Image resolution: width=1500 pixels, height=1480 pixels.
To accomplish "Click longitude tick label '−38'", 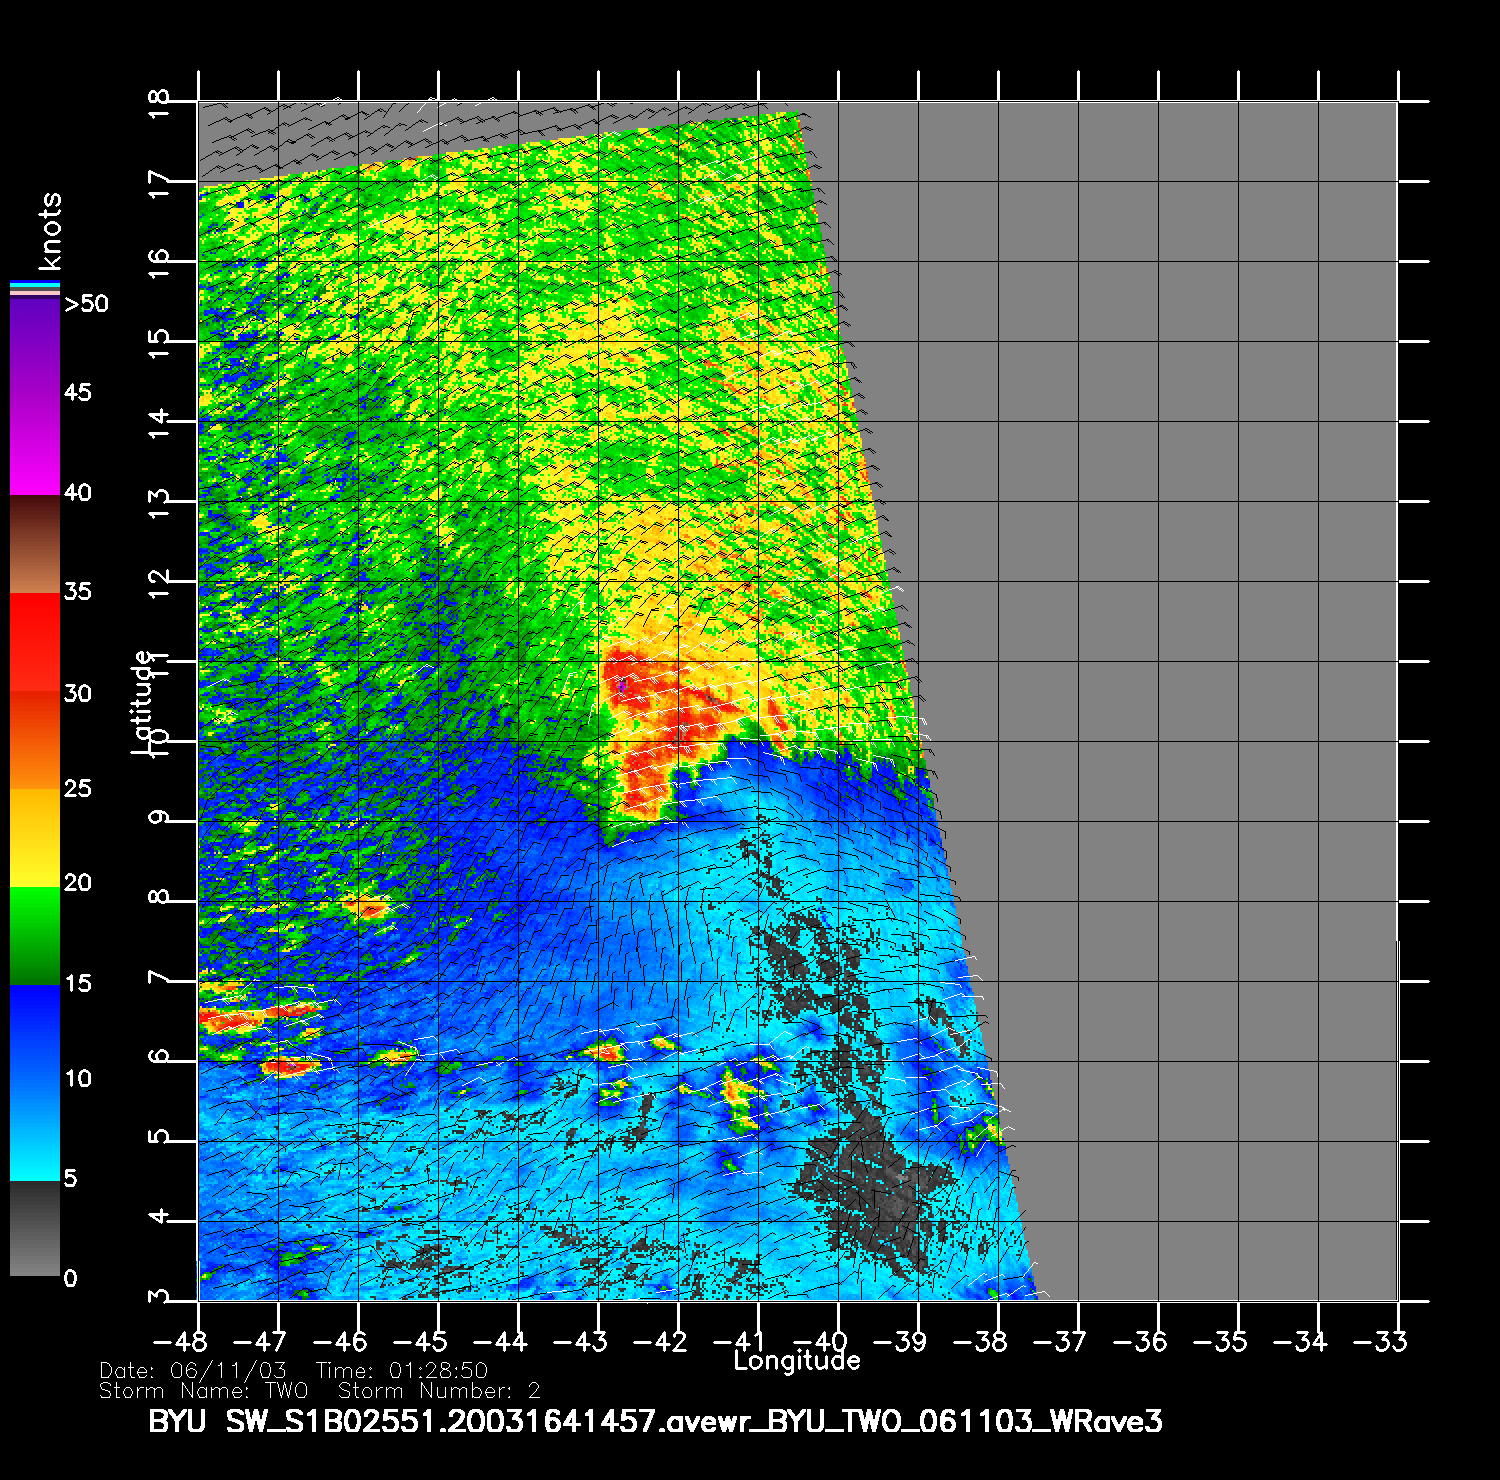I will pos(981,1341).
